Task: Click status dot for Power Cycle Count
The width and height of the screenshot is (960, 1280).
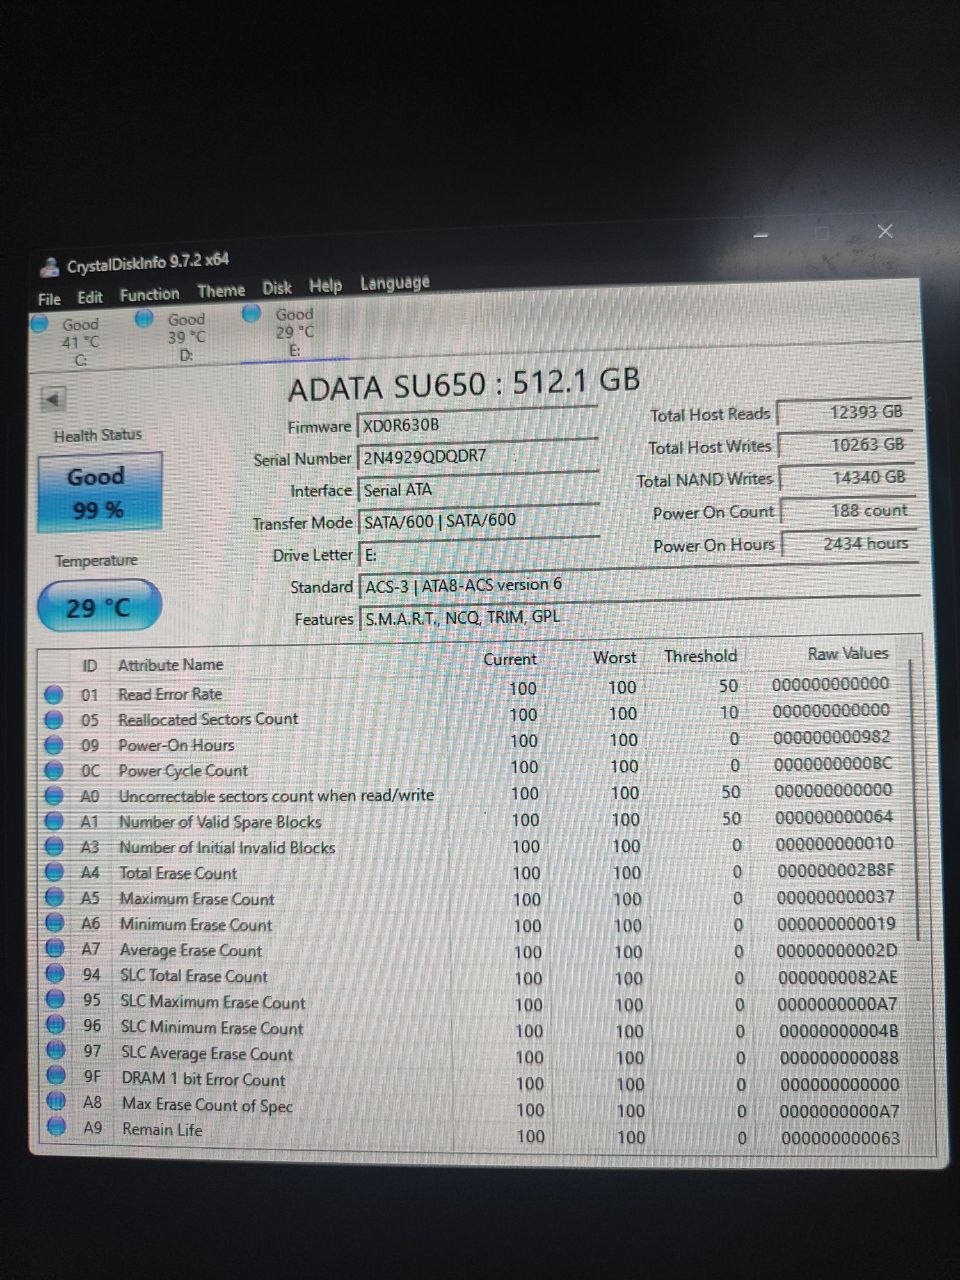Action: click(x=55, y=771)
